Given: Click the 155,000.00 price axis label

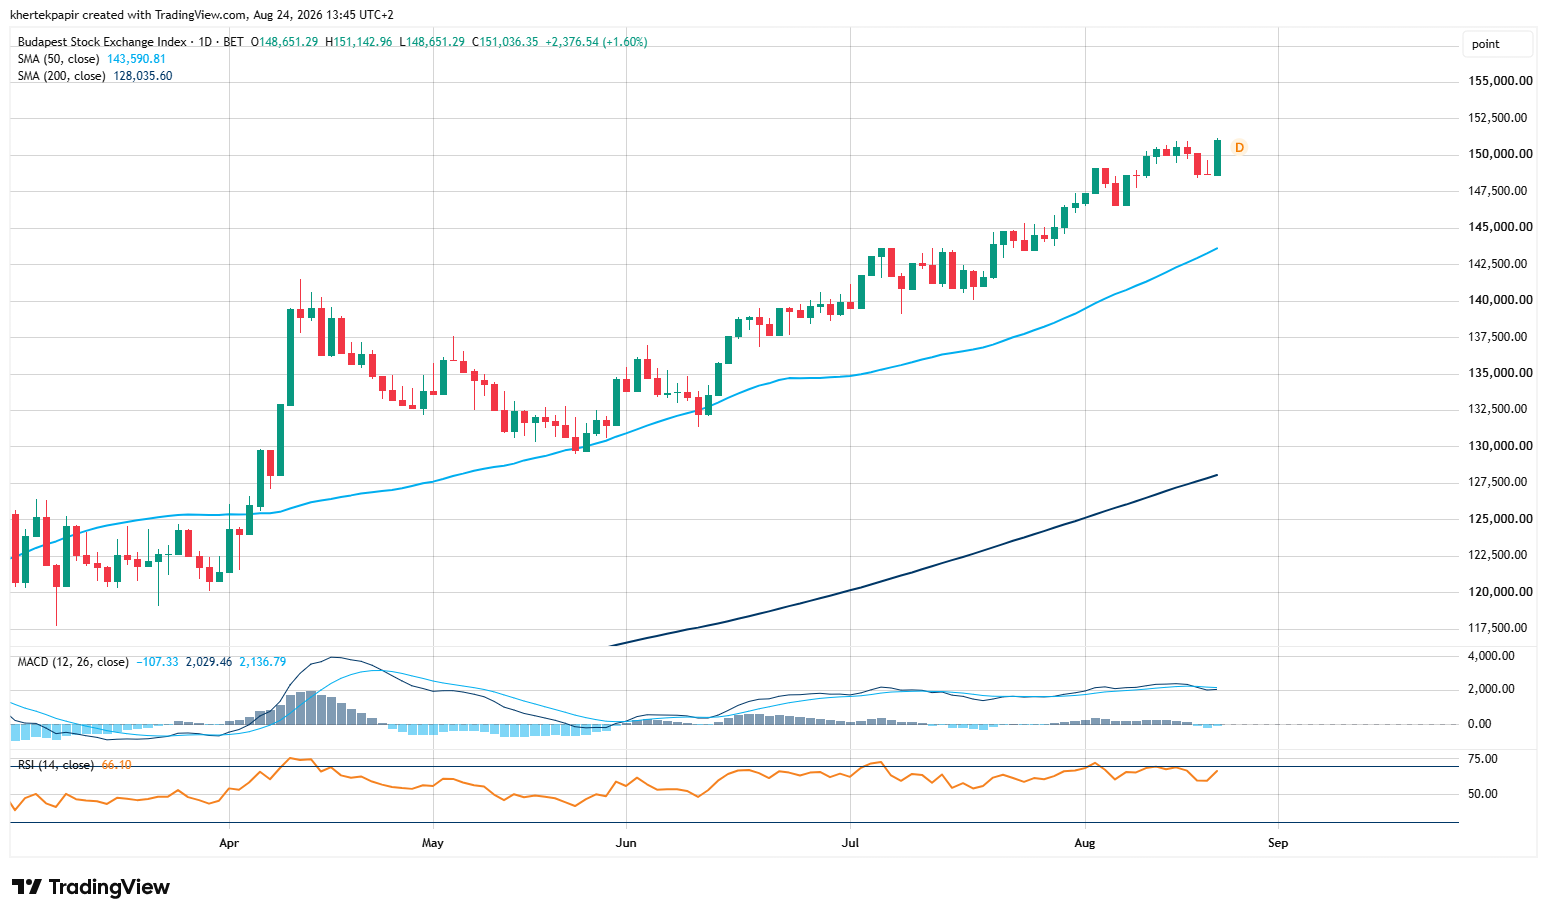Looking at the screenshot, I should pyautogui.click(x=1500, y=81).
